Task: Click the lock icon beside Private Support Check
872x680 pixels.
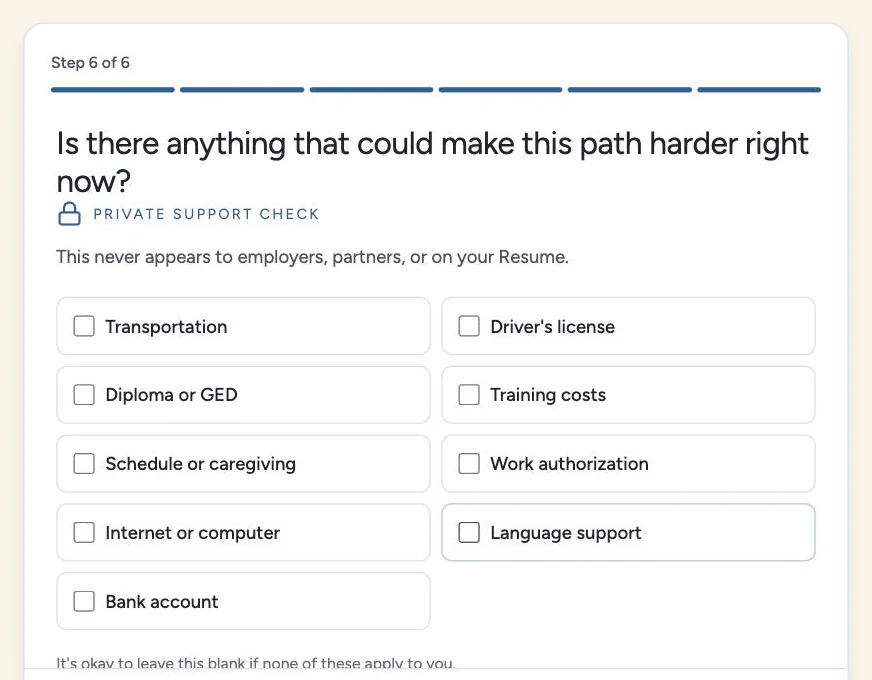Action: [70, 214]
